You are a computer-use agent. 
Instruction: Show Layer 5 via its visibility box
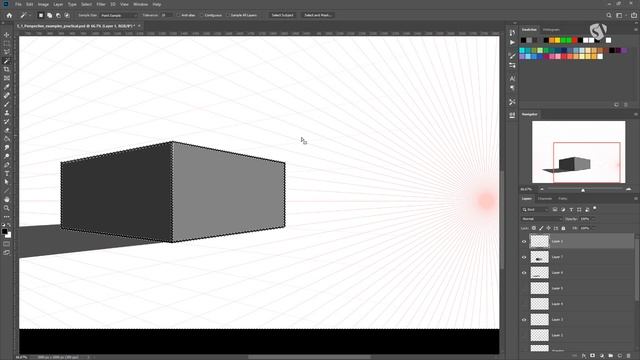pyautogui.click(x=524, y=288)
